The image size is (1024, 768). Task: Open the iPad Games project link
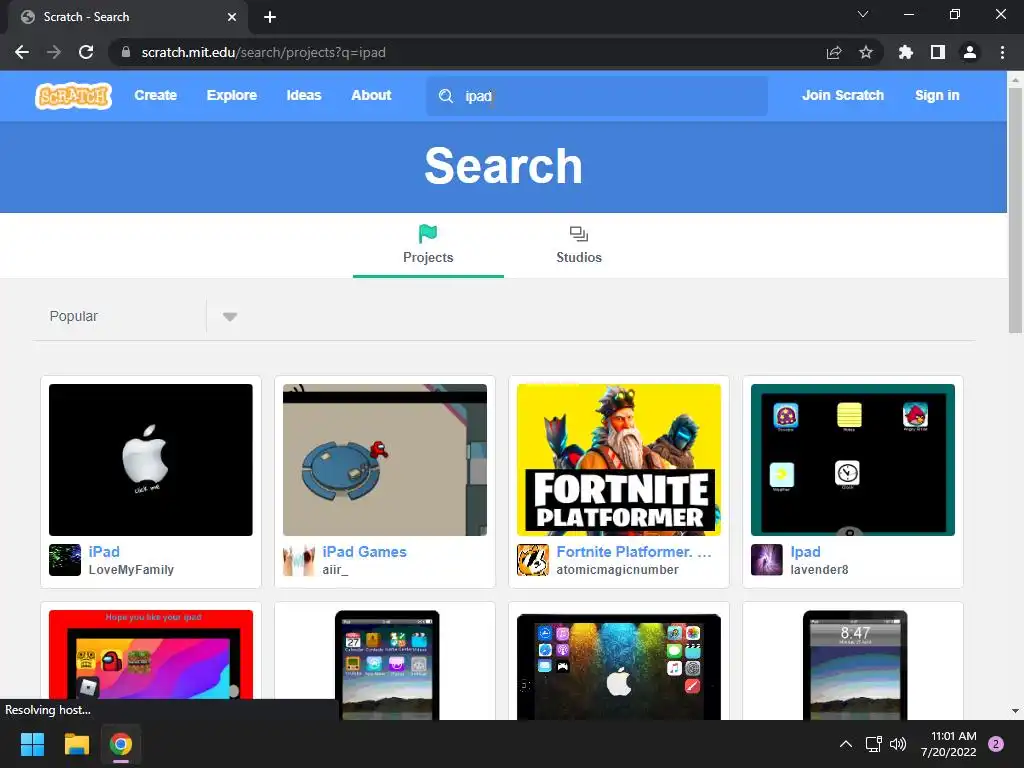pyautogui.click(x=364, y=552)
